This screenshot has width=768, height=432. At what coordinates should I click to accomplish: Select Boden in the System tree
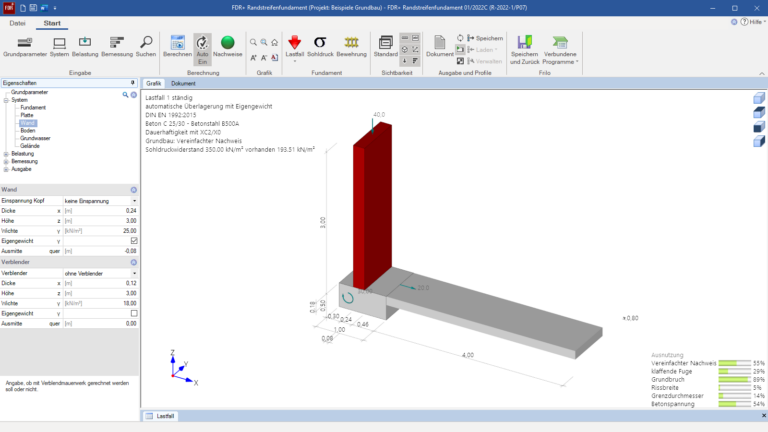coord(27,130)
